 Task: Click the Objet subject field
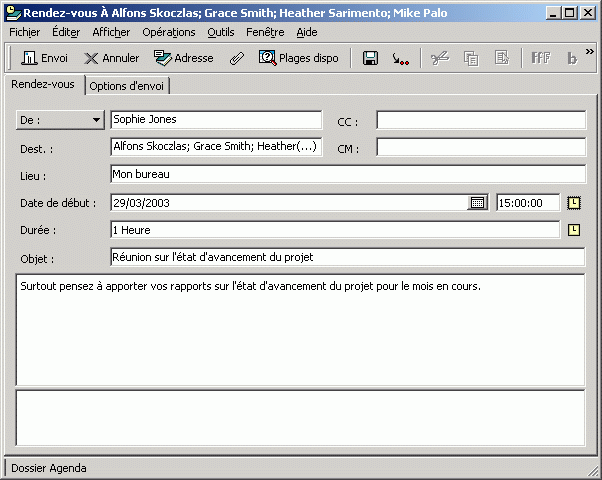[x=347, y=257]
